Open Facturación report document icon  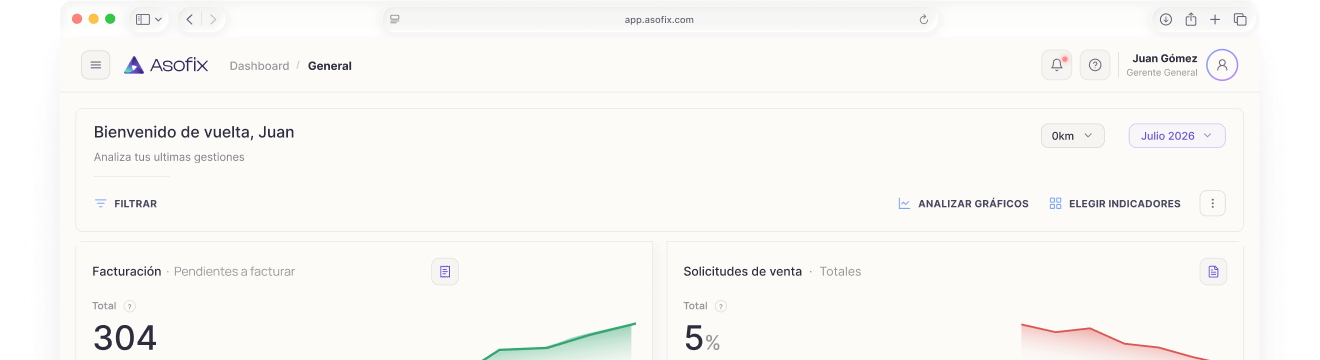445,271
